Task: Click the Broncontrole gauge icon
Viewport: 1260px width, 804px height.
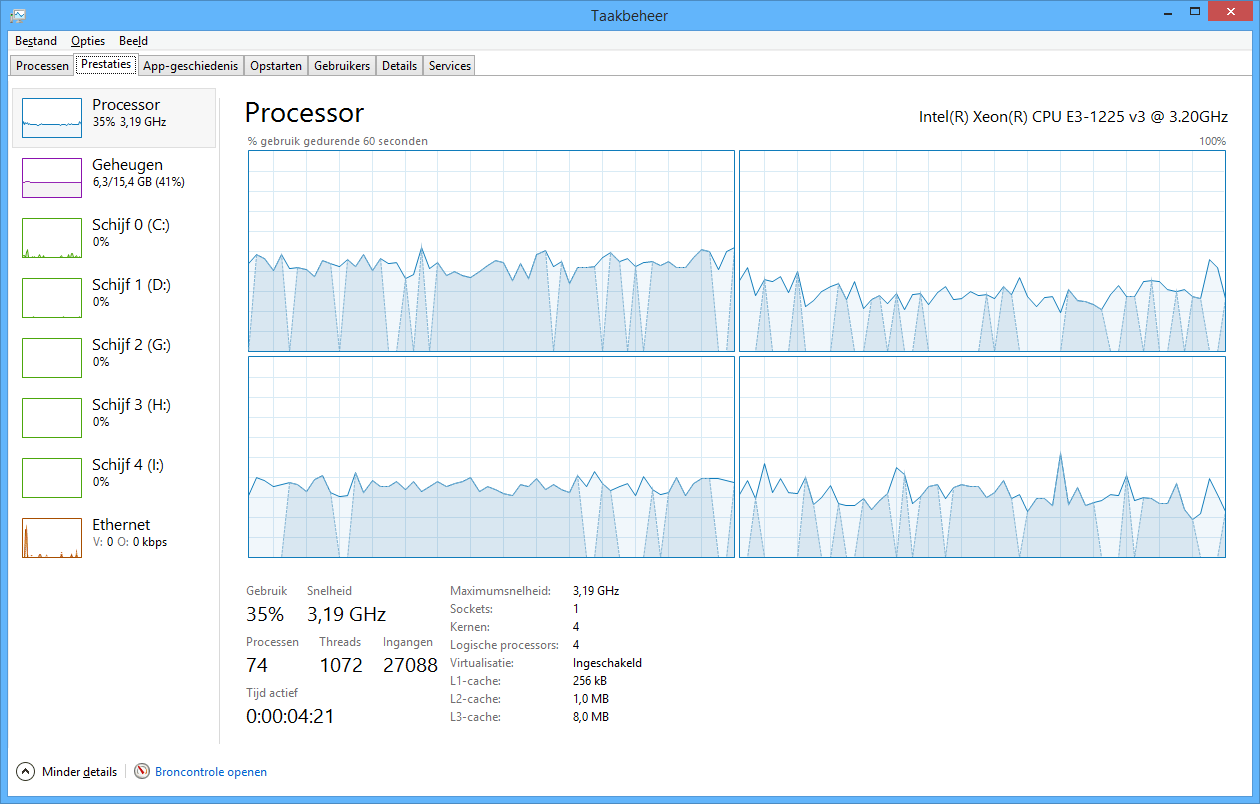Action: (x=142, y=772)
